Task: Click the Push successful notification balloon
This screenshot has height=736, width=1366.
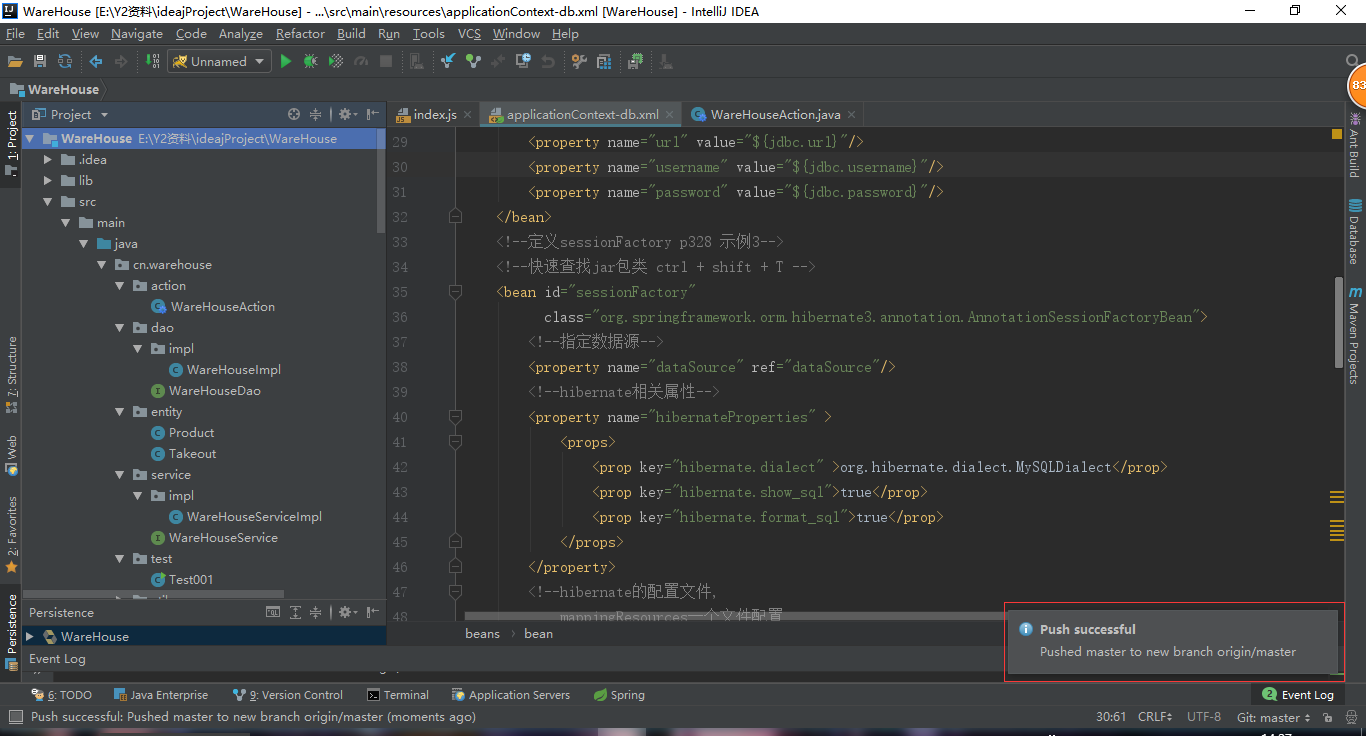Action: coord(1174,641)
